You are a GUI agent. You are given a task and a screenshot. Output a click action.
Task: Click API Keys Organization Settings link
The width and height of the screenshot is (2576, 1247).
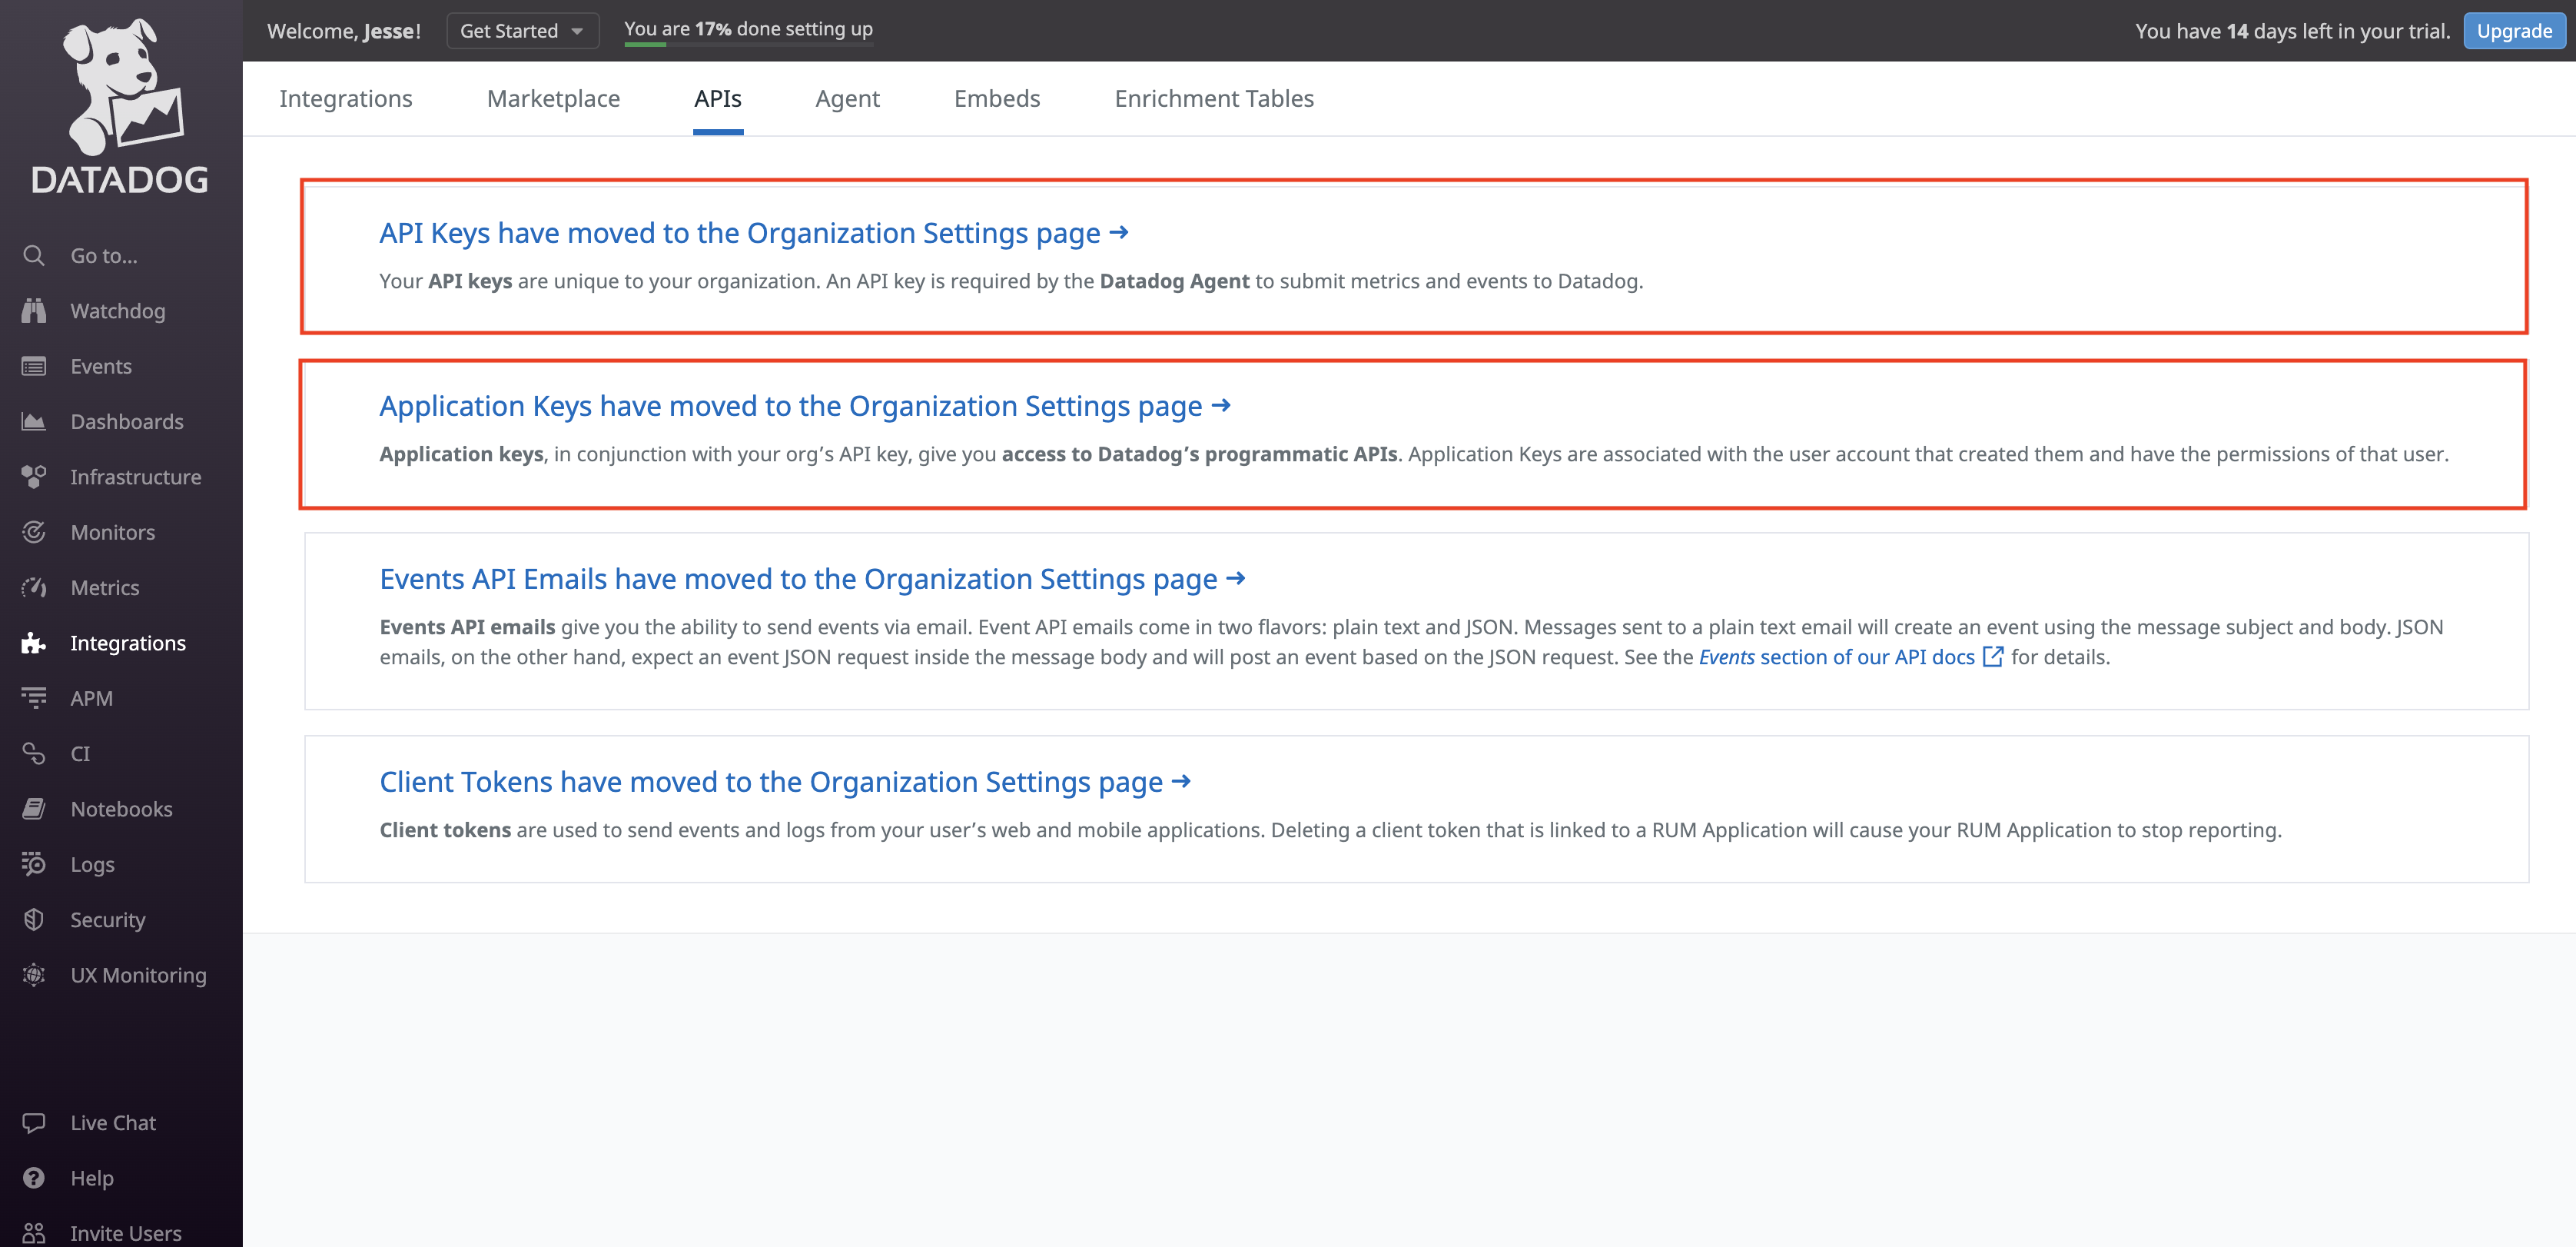(752, 231)
